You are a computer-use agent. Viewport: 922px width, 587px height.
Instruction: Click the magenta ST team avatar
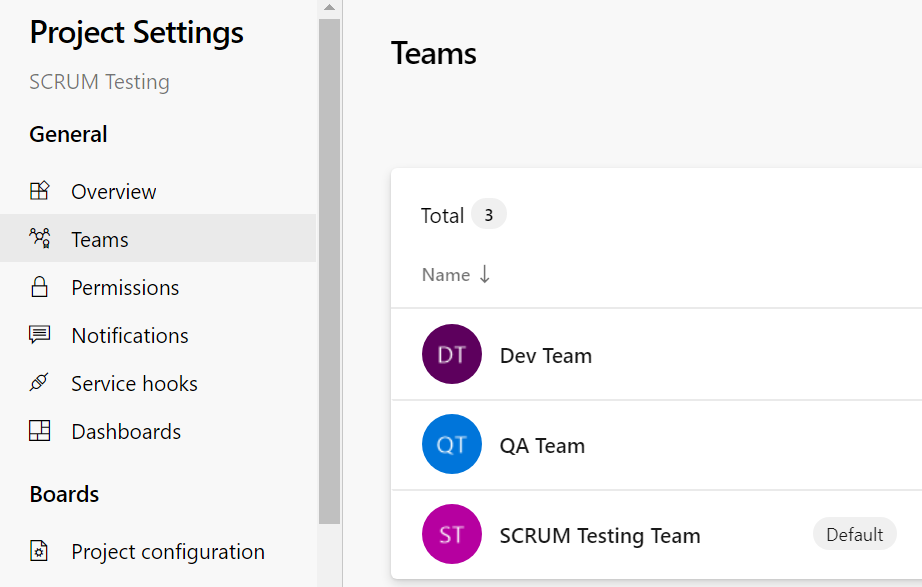[x=452, y=534]
